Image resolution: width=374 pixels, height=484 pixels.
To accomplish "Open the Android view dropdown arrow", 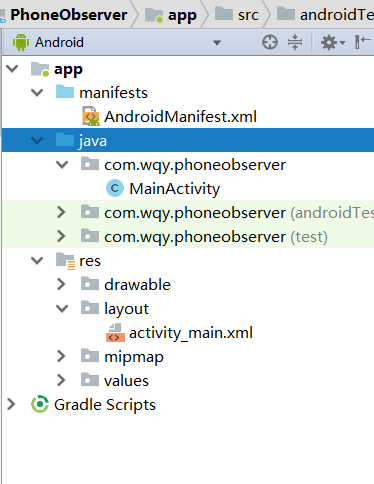I will click(217, 43).
